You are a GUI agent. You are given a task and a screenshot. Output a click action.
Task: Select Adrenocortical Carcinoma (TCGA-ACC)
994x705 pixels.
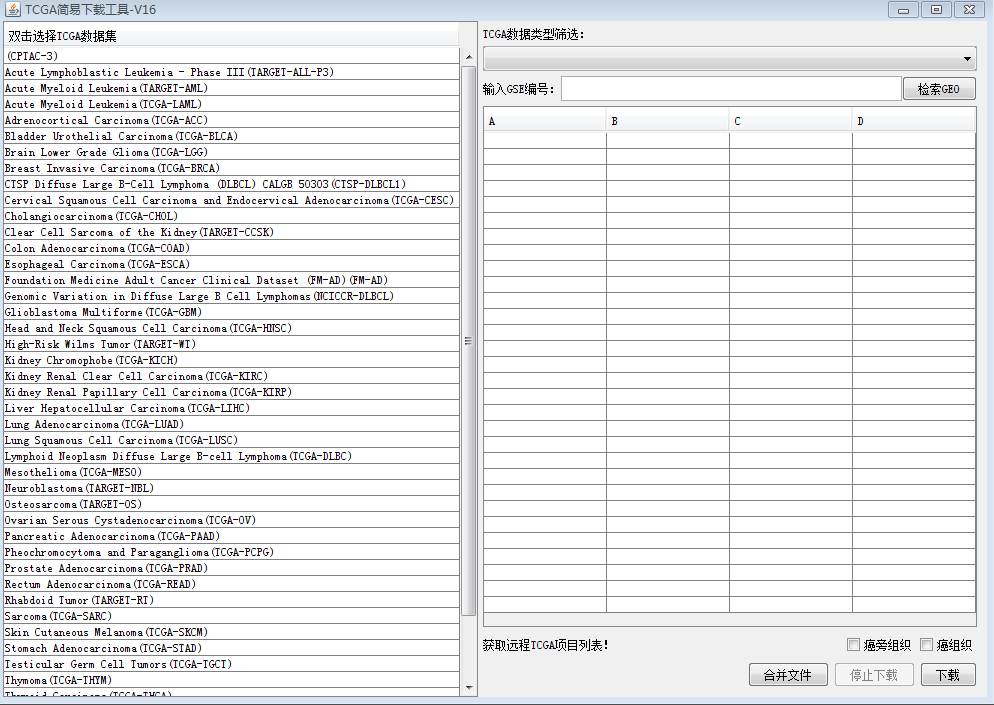point(231,120)
